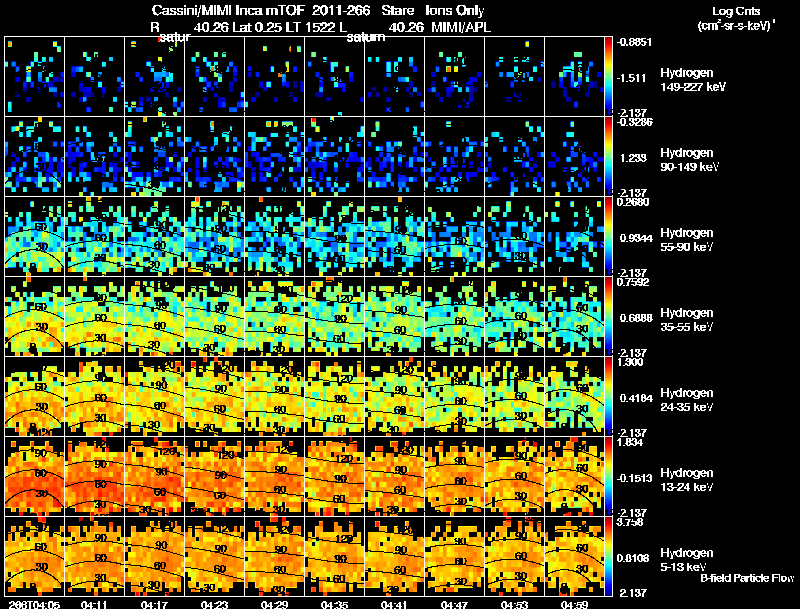Image resolution: width=800 pixels, height=609 pixels.
Task: Click the color bar beside Hydrogen 35-55 keV
Action: [x=608, y=317]
